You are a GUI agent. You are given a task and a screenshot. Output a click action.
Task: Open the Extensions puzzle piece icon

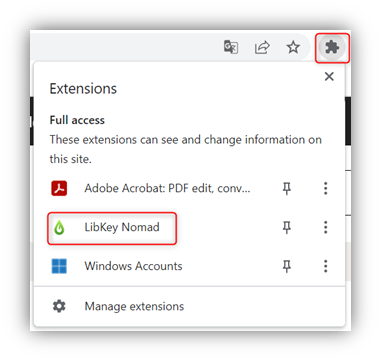(x=332, y=48)
